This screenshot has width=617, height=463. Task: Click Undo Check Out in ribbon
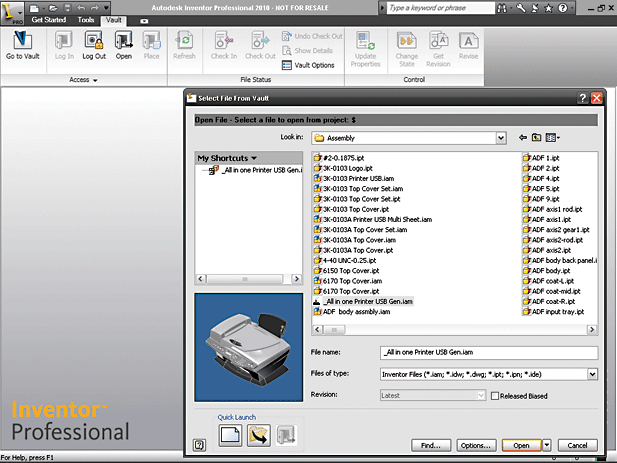[x=312, y=36]
